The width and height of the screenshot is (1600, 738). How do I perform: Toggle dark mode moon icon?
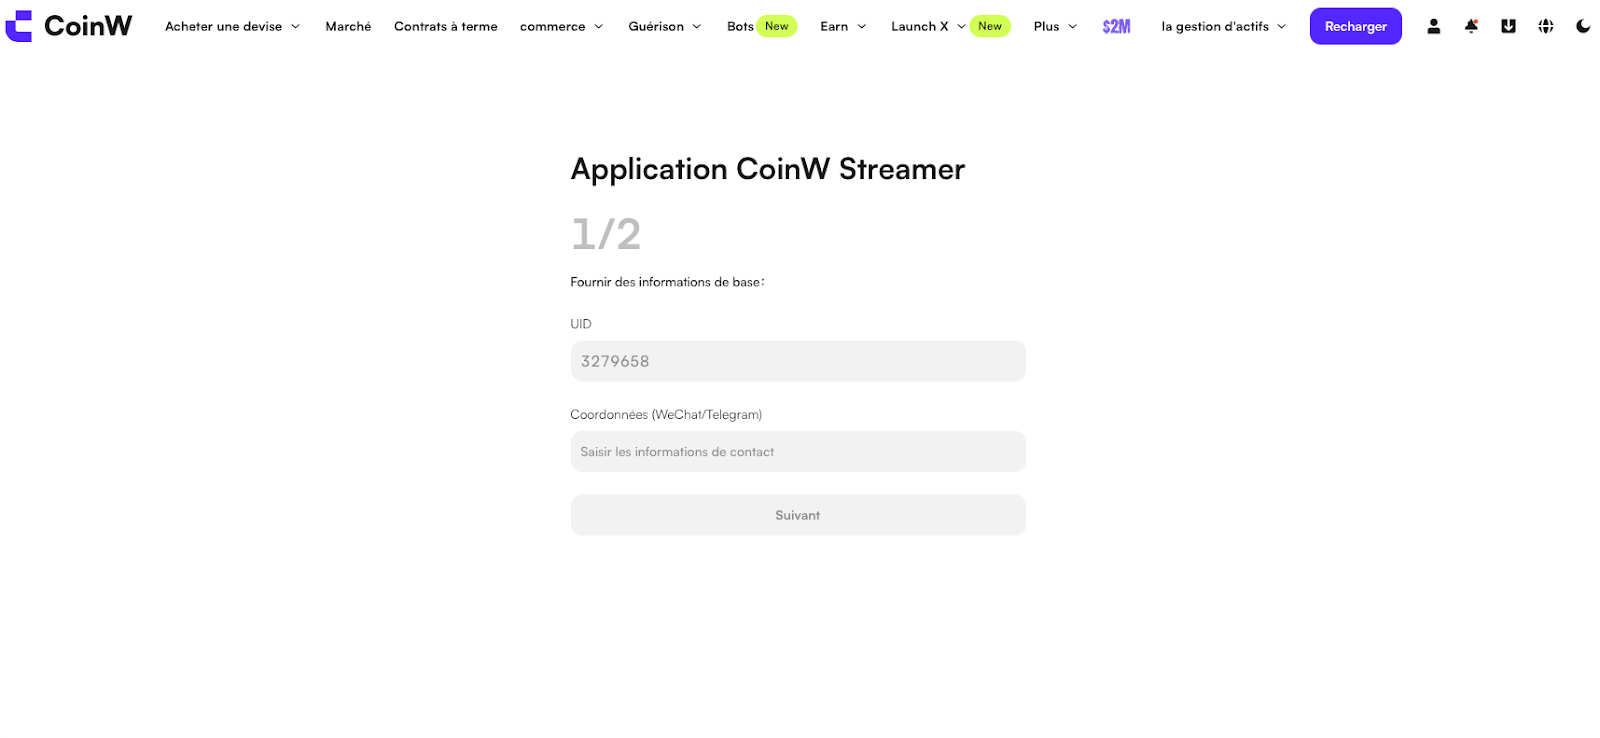[x=1583, y=26]
